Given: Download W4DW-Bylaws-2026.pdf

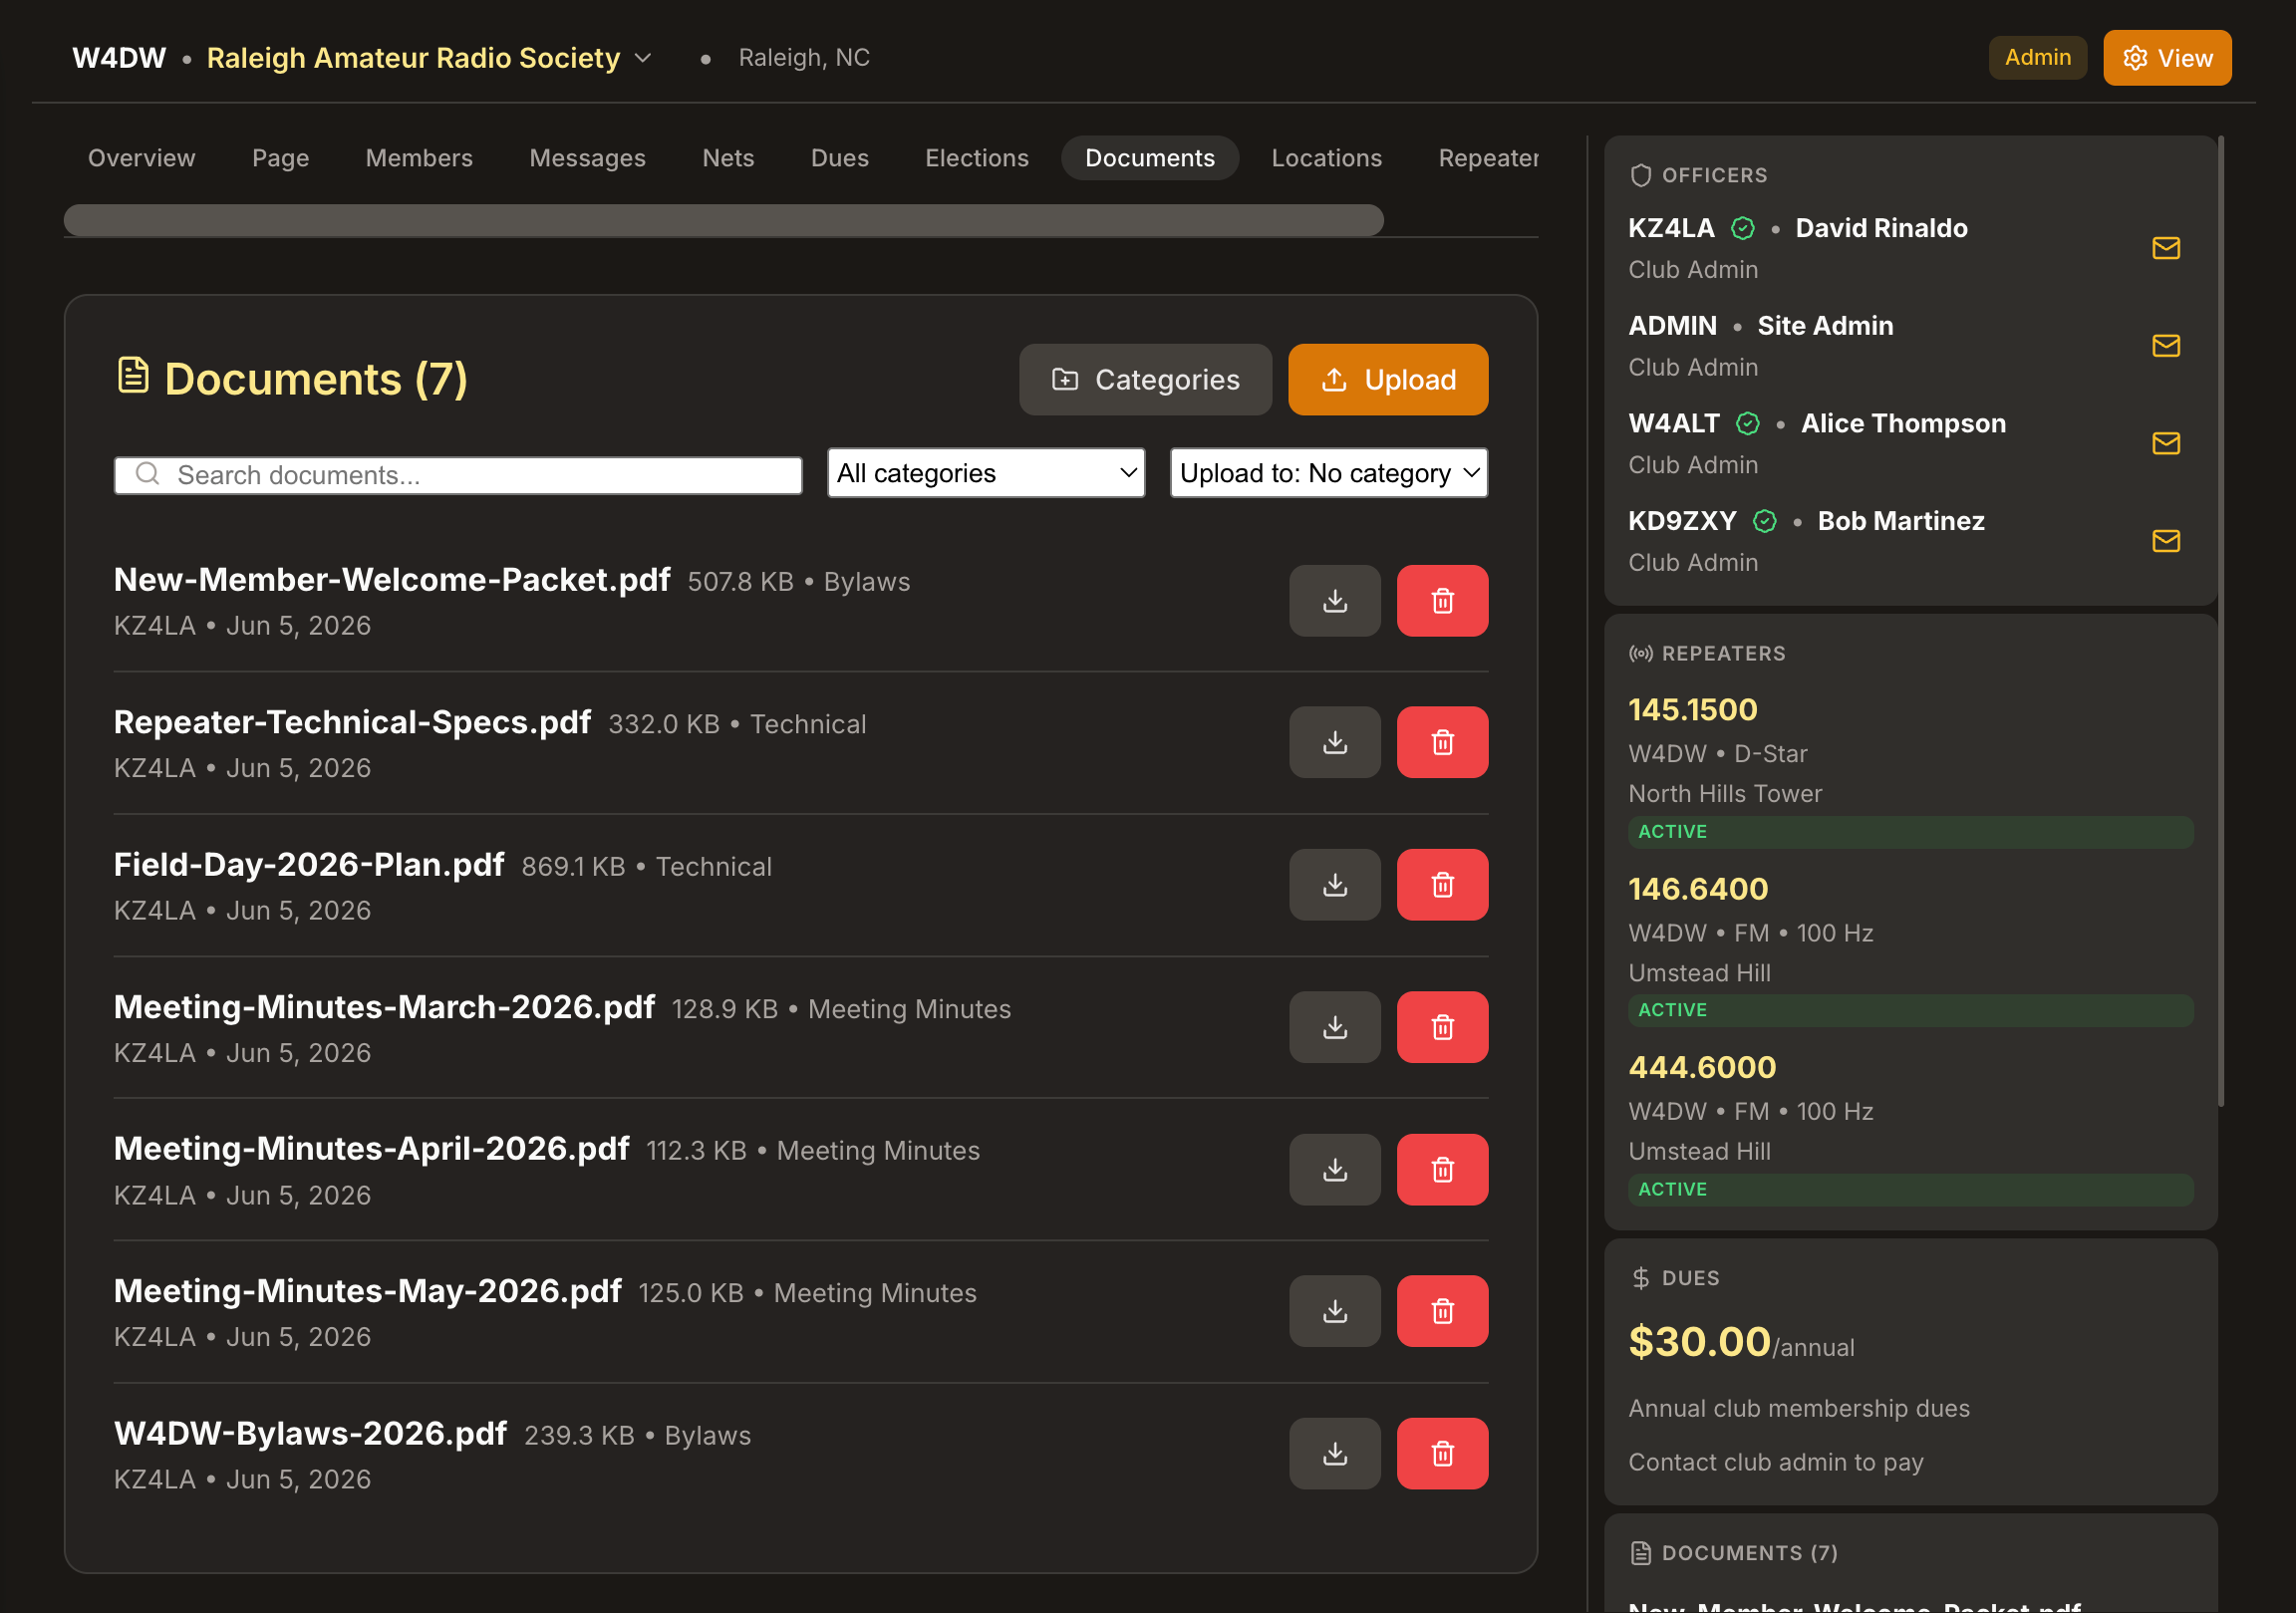Looking at the screenshot, I should [1334, 1453].
